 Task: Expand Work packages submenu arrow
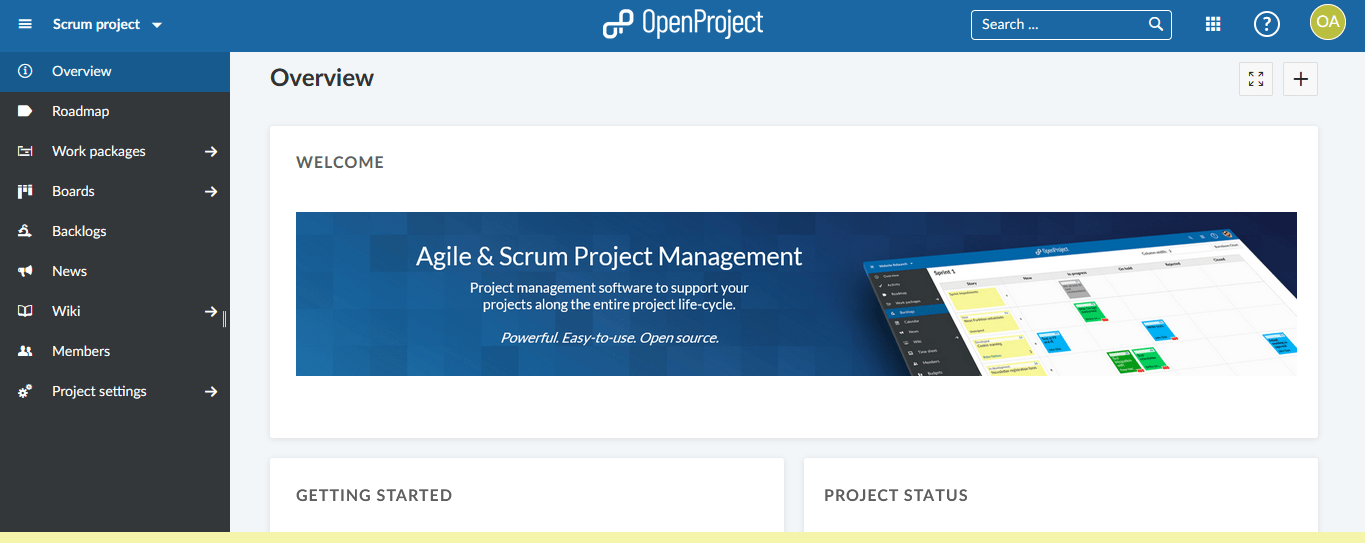211,151
